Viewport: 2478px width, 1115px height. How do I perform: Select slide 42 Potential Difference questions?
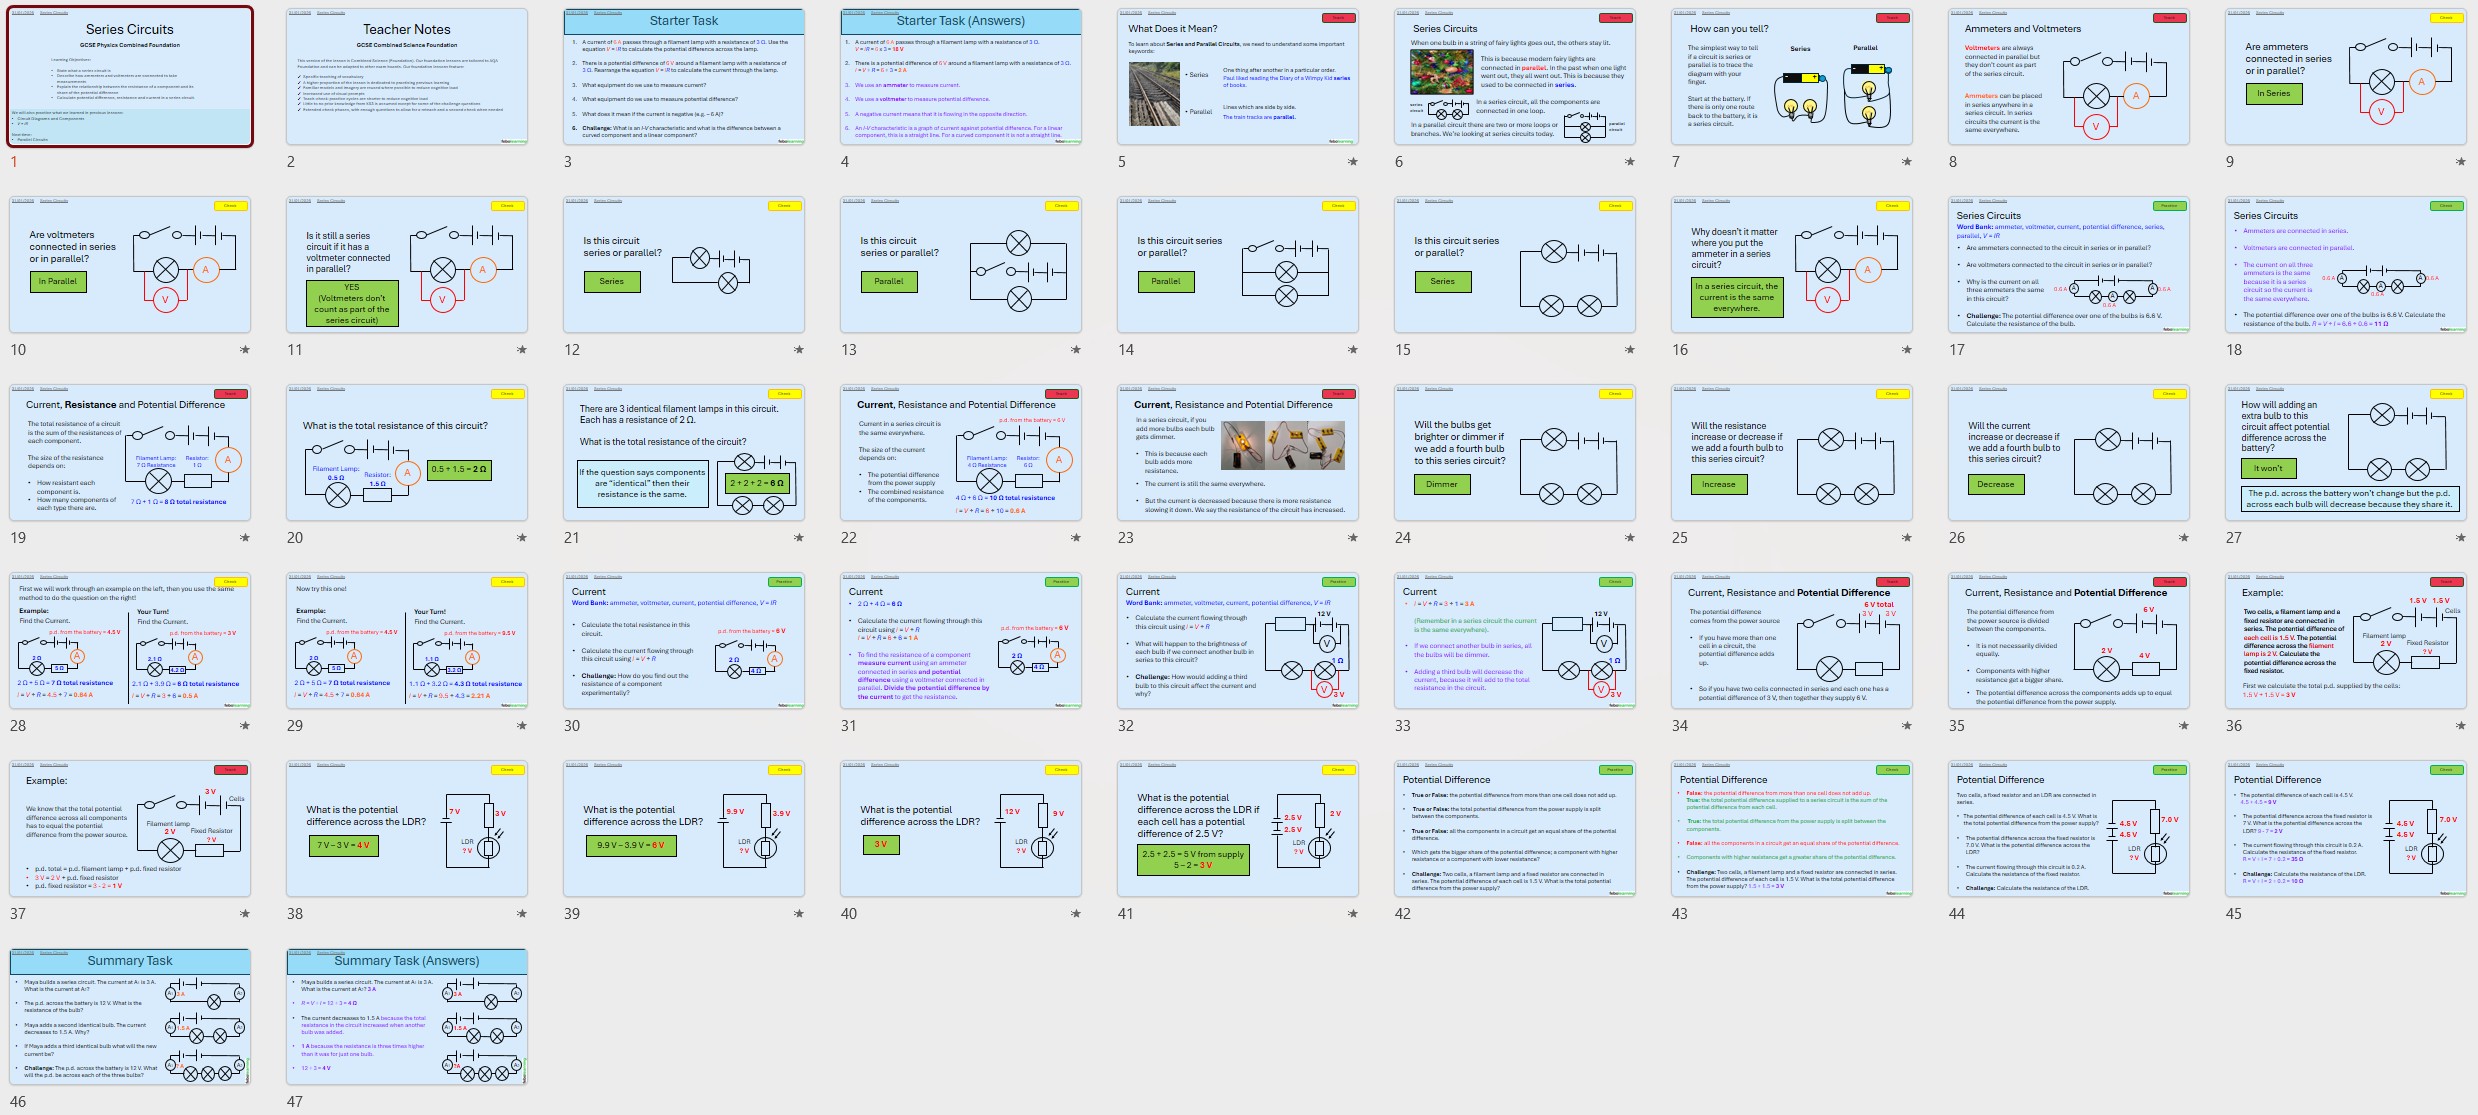point(1514,829)
